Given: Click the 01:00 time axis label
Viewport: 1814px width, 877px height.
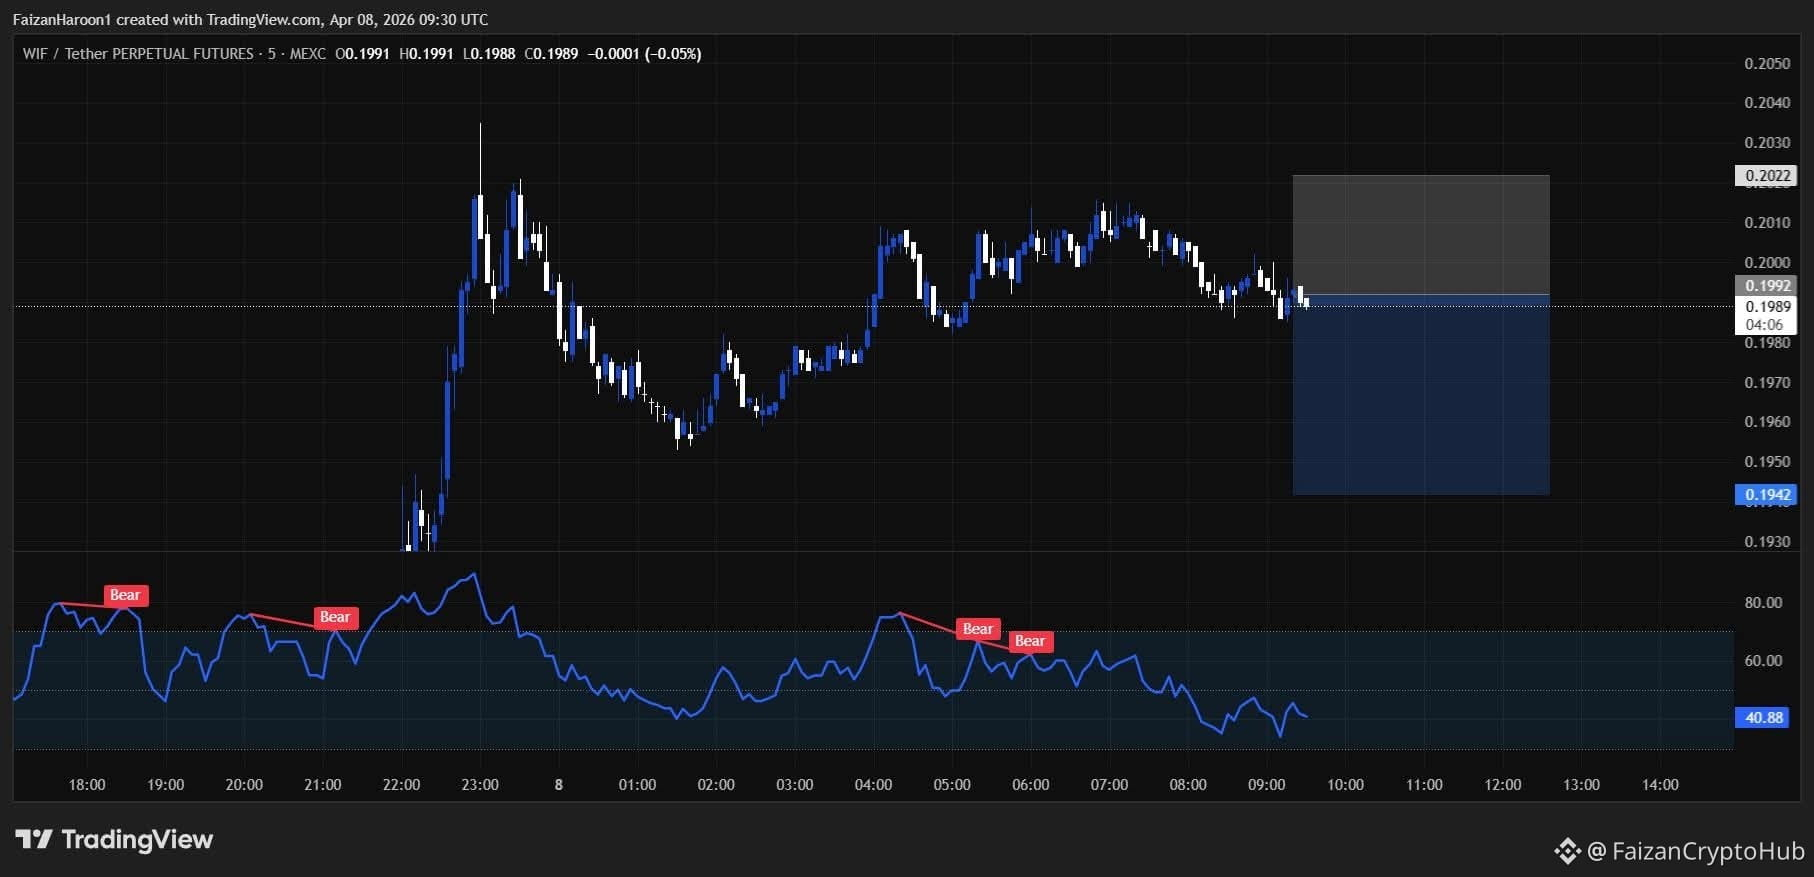Looking at the screenshot, I should coord(638,785).
